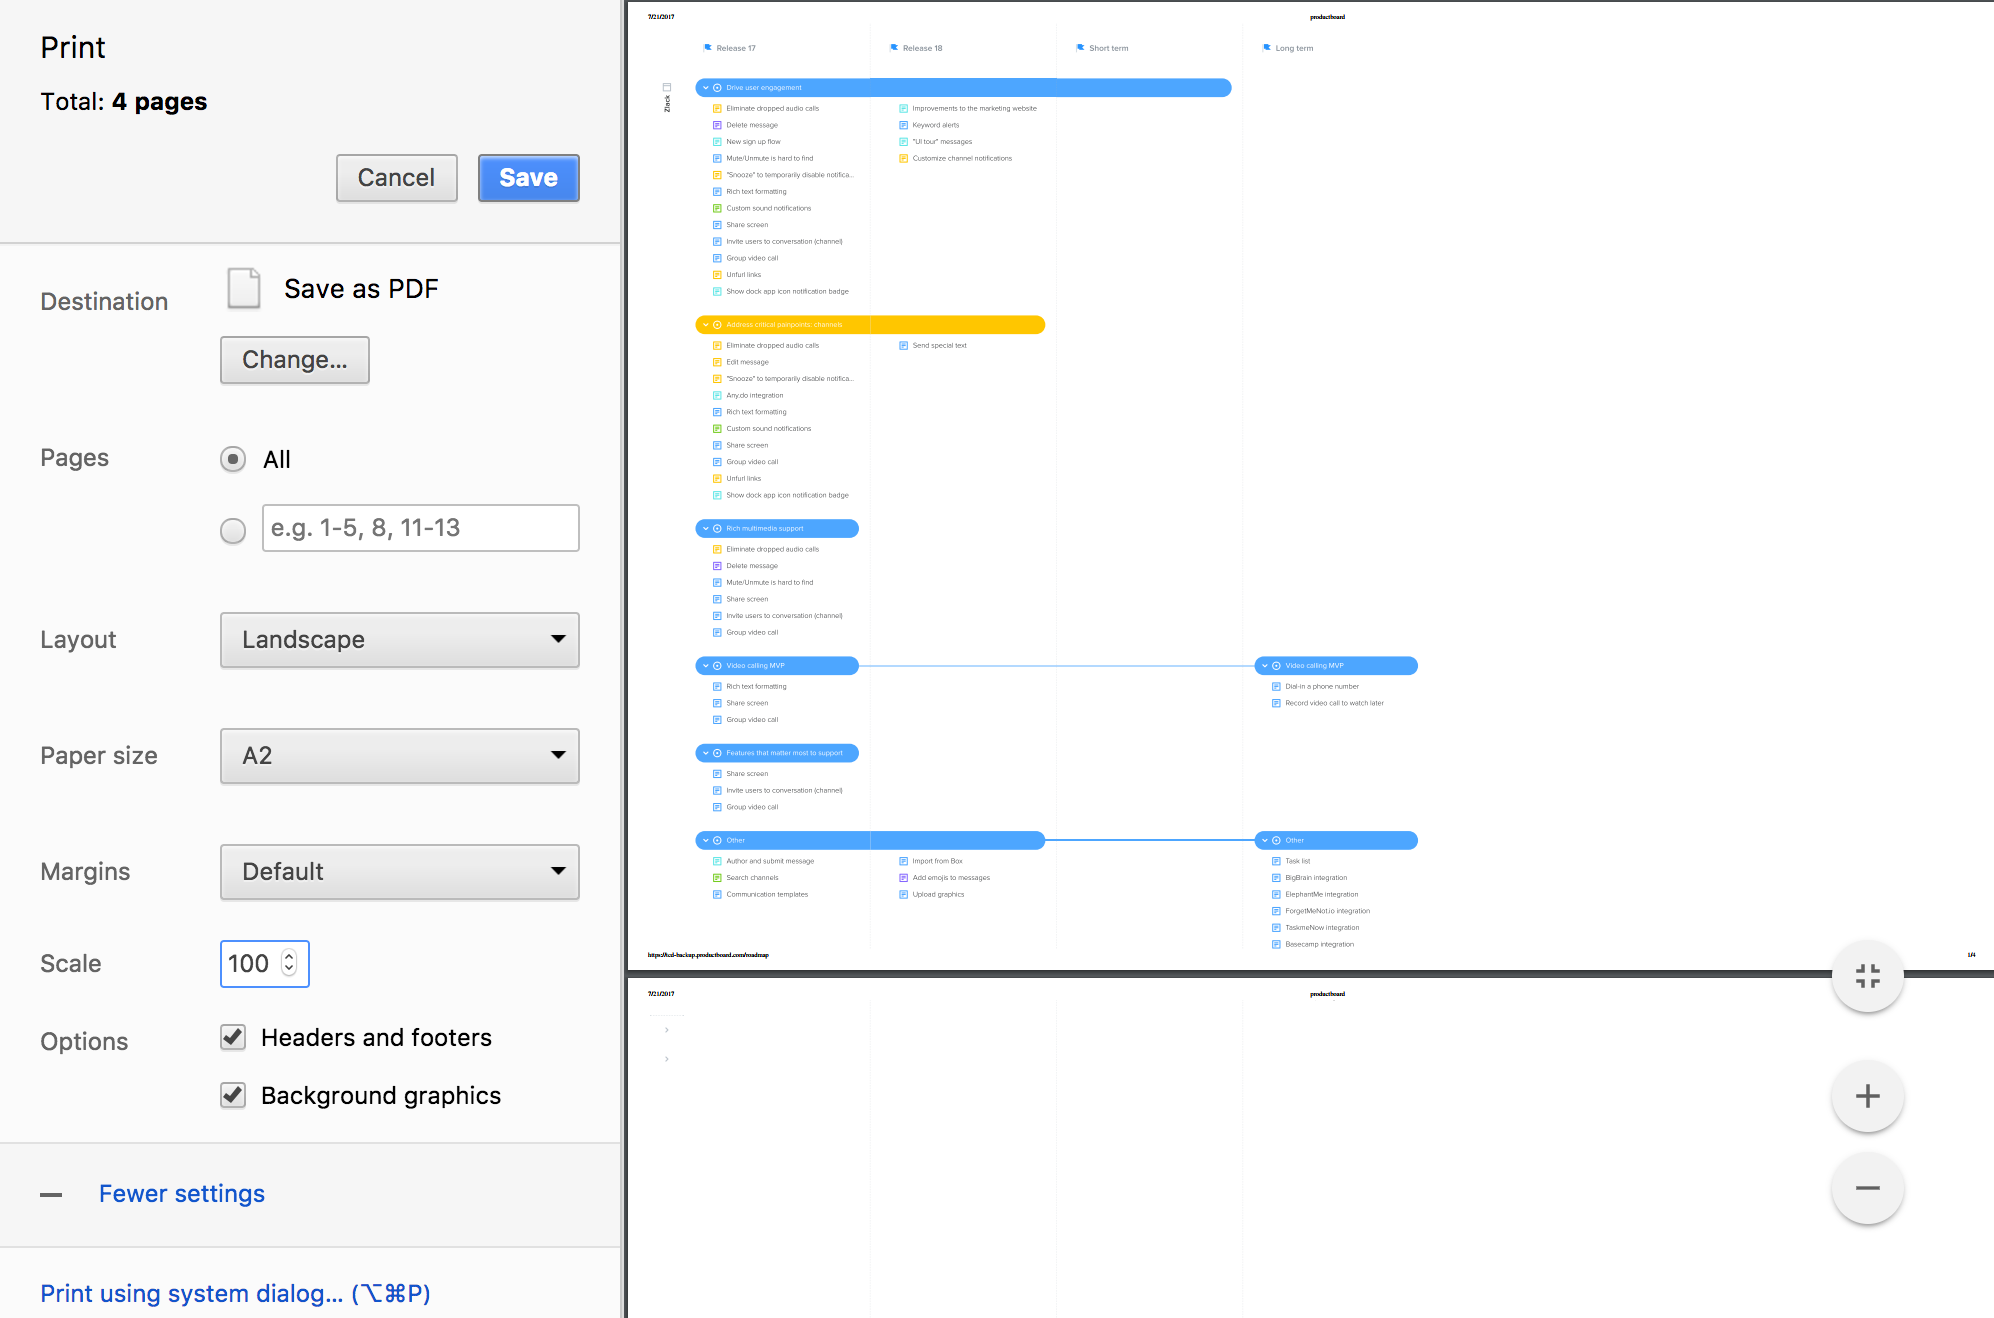Click the Long term flag icon in preview
The width and height of the screenshot is (1994, 1318).
pos(1267,47)
